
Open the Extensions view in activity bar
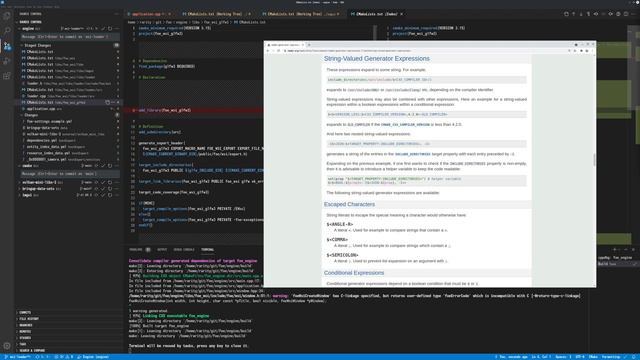tap(7, 76)
